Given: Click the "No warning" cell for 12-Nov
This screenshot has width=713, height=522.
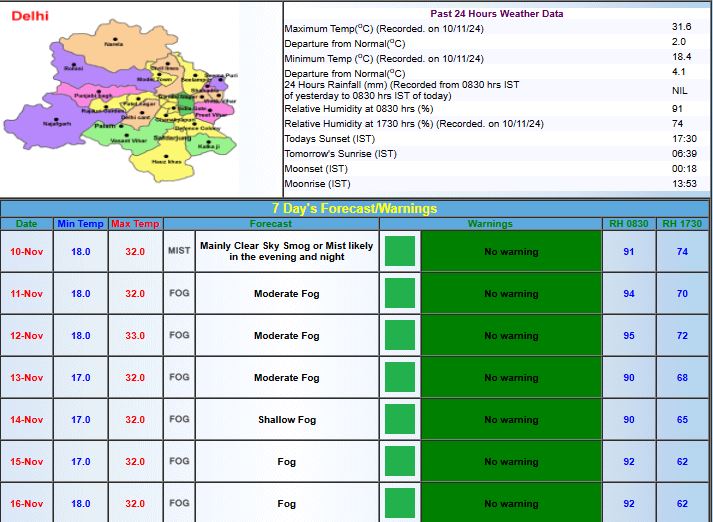Looking at the screenshot, I should [x=511, y=336].
